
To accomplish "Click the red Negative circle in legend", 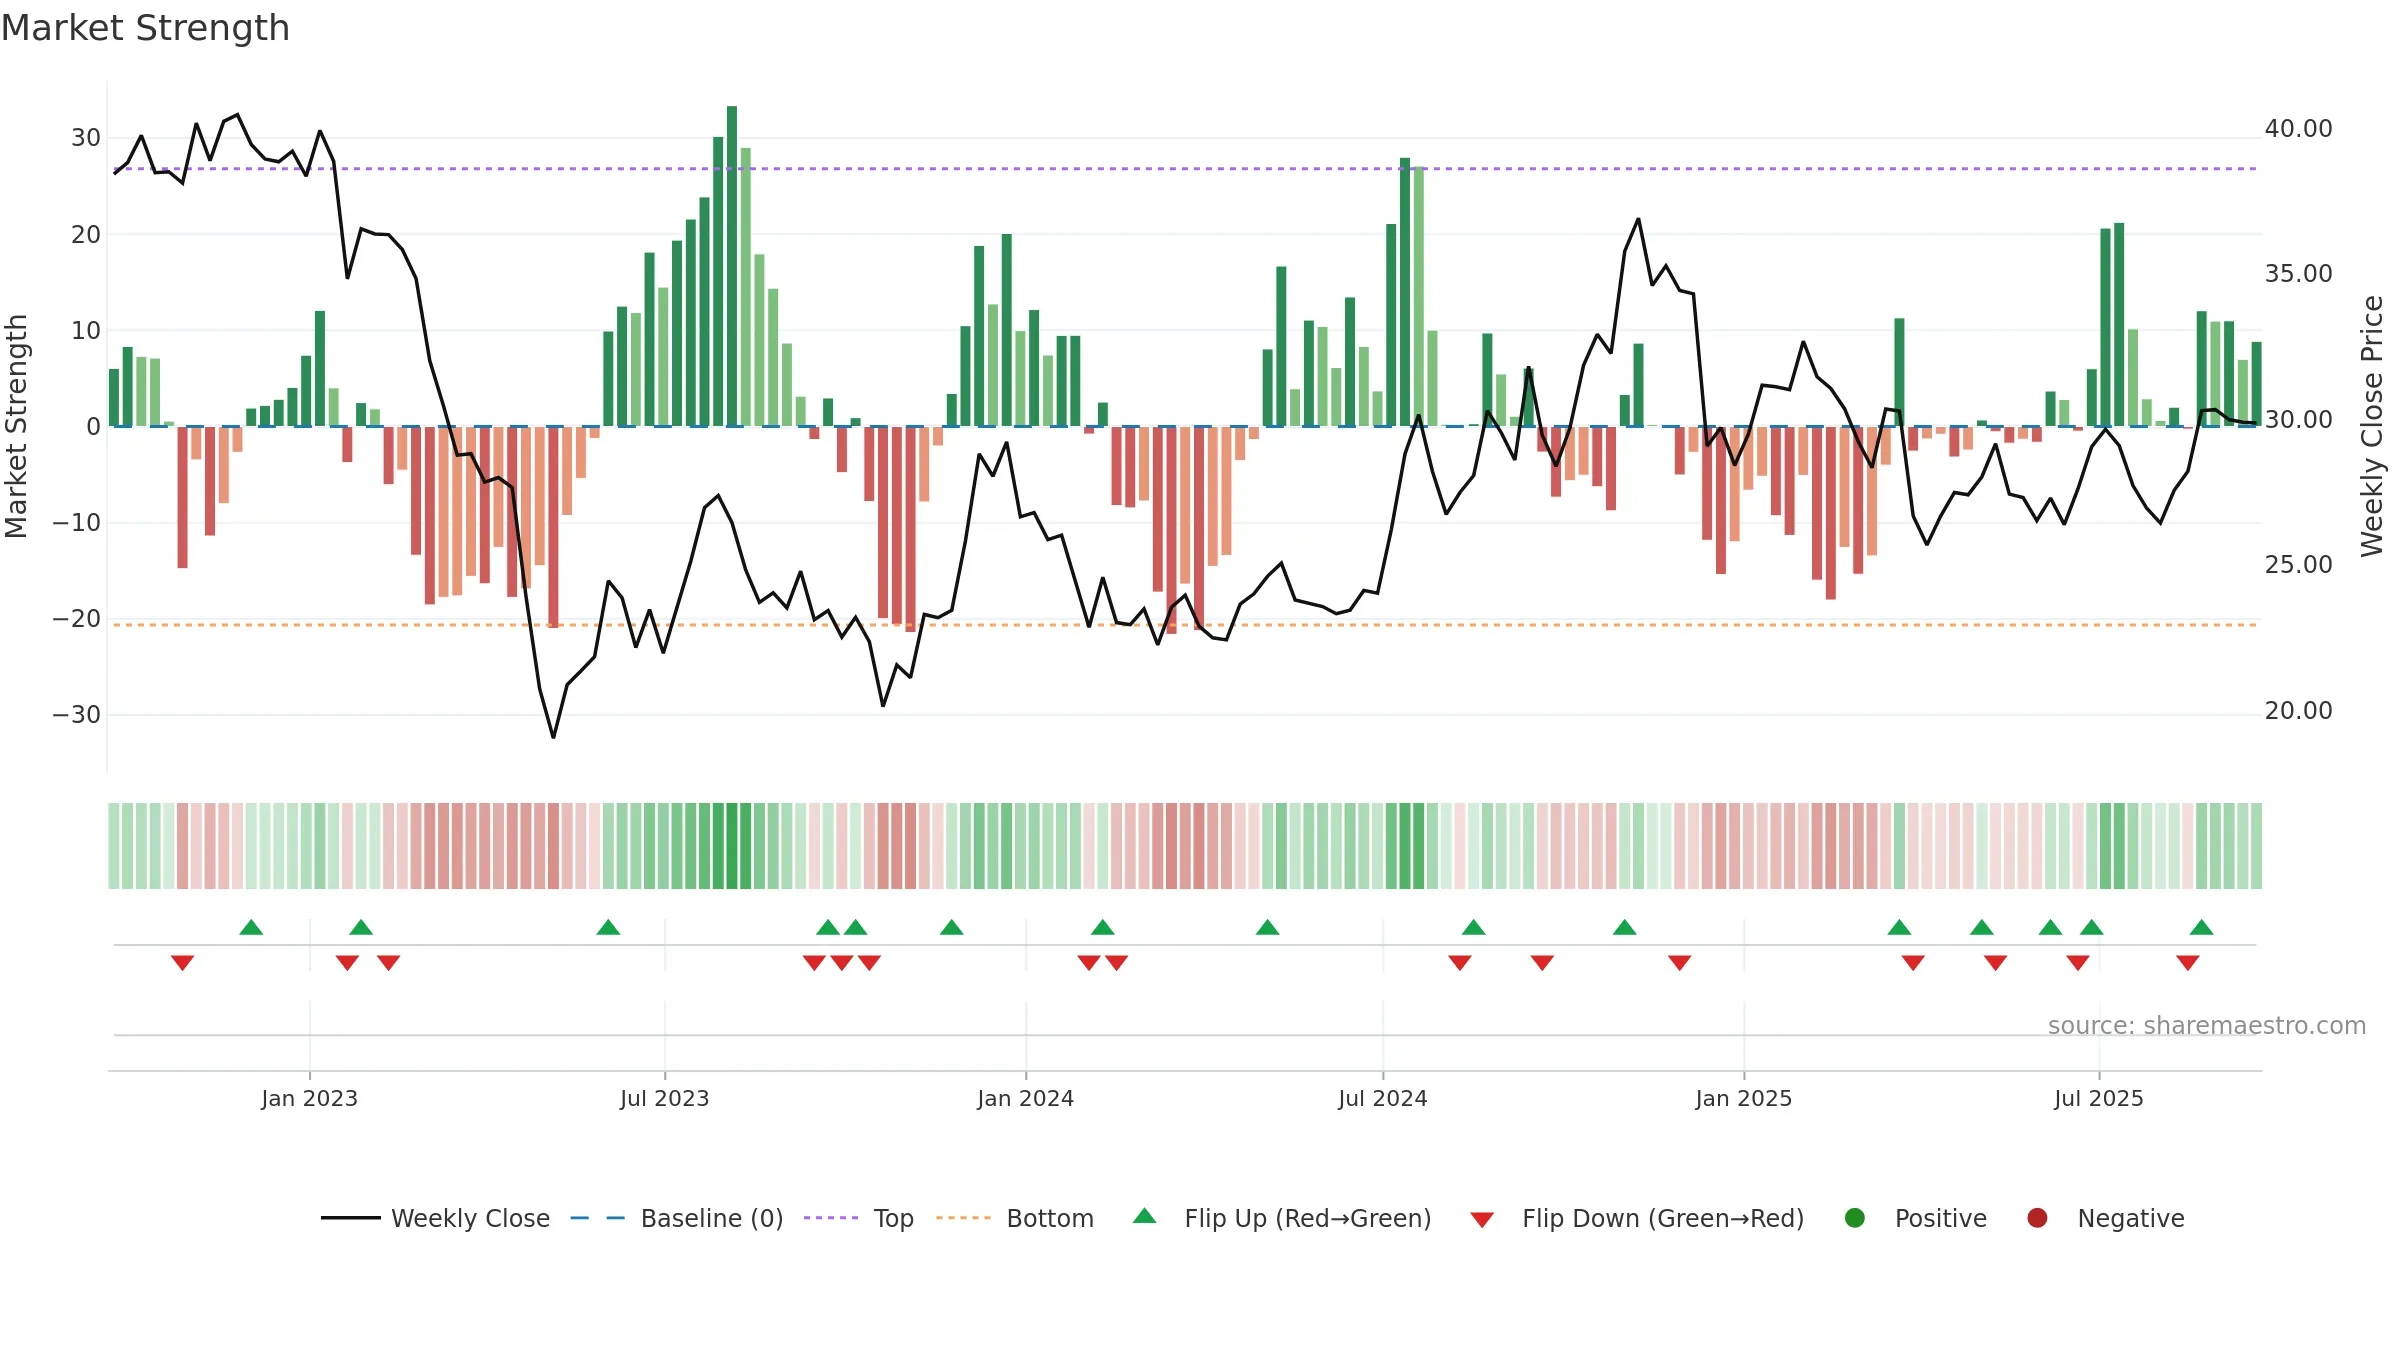I will [2037, 1218].
